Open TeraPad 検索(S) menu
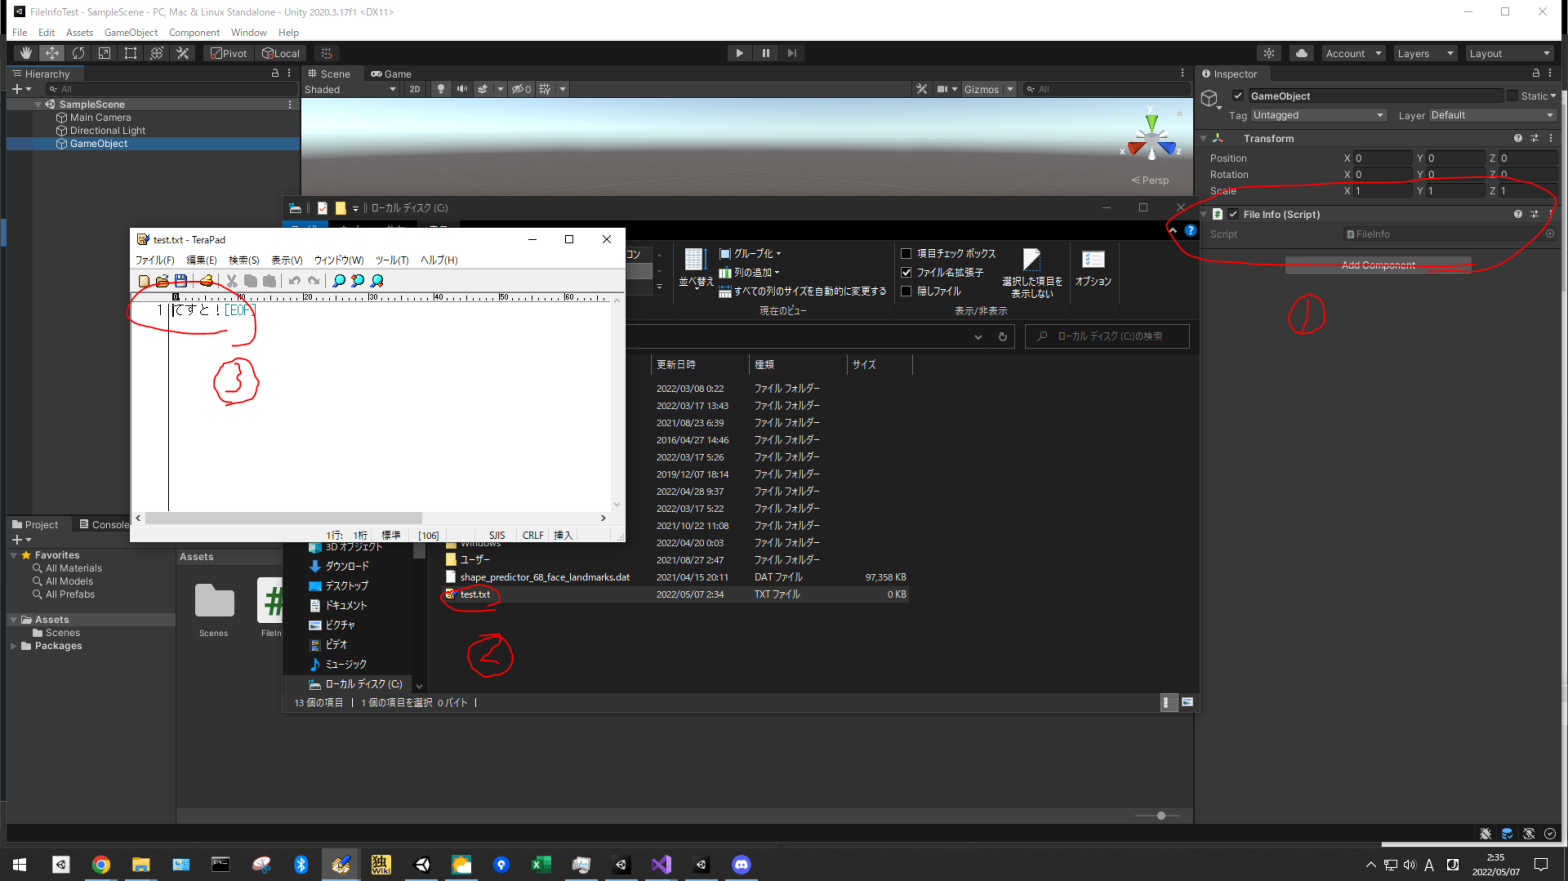The width and height of the screenshot is (1568, 881). [x=244, y=260]
